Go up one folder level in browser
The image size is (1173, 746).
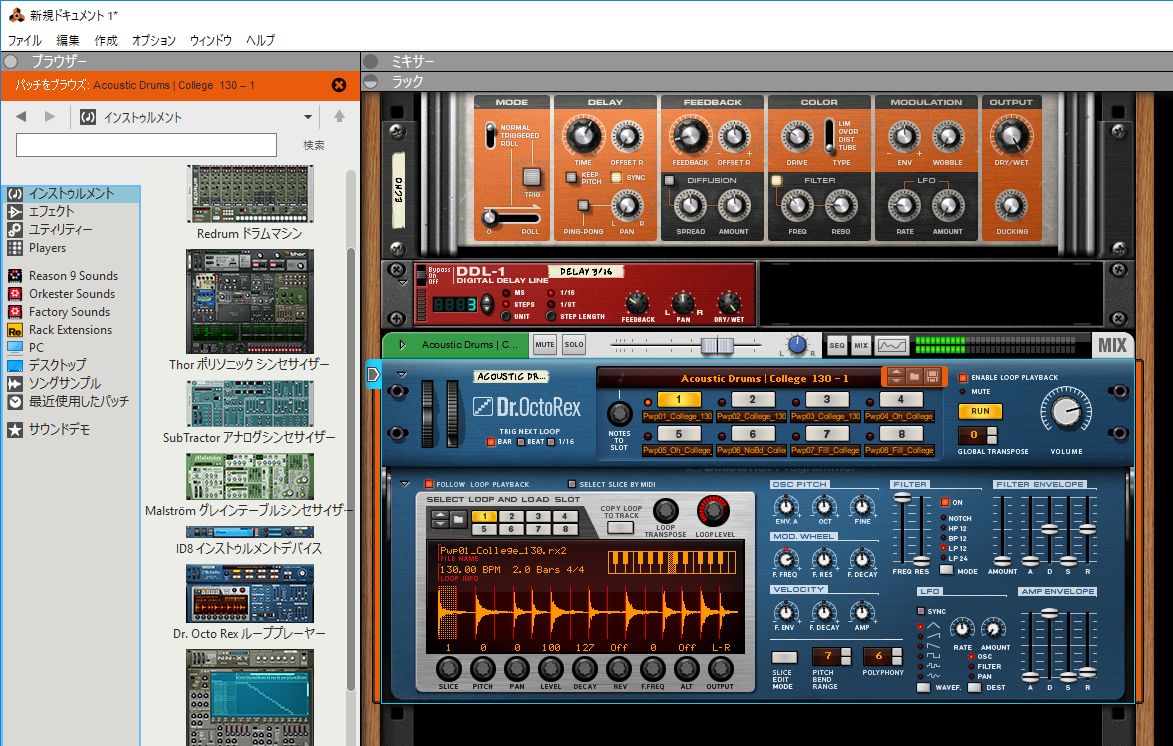click(x=340, y=117)
